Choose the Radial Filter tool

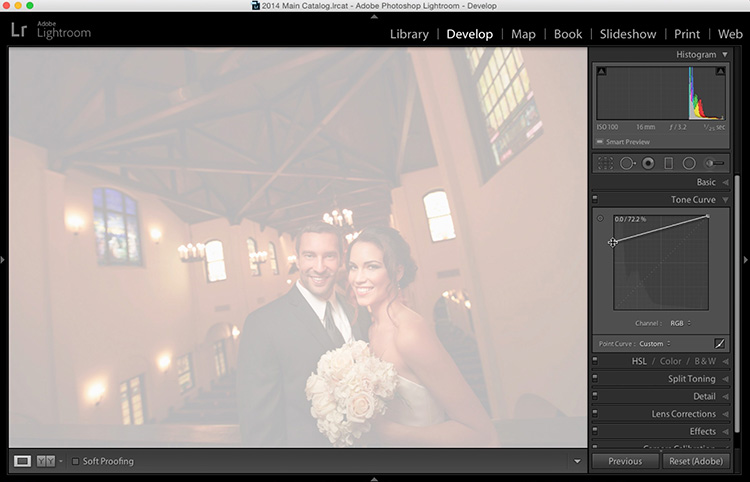pos(689,164)
